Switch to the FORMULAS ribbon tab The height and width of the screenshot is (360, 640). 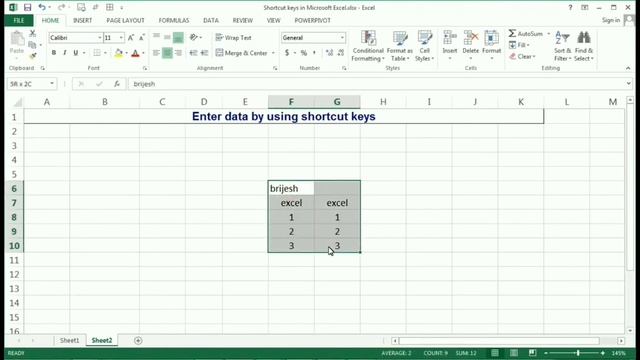coord(174,20)
